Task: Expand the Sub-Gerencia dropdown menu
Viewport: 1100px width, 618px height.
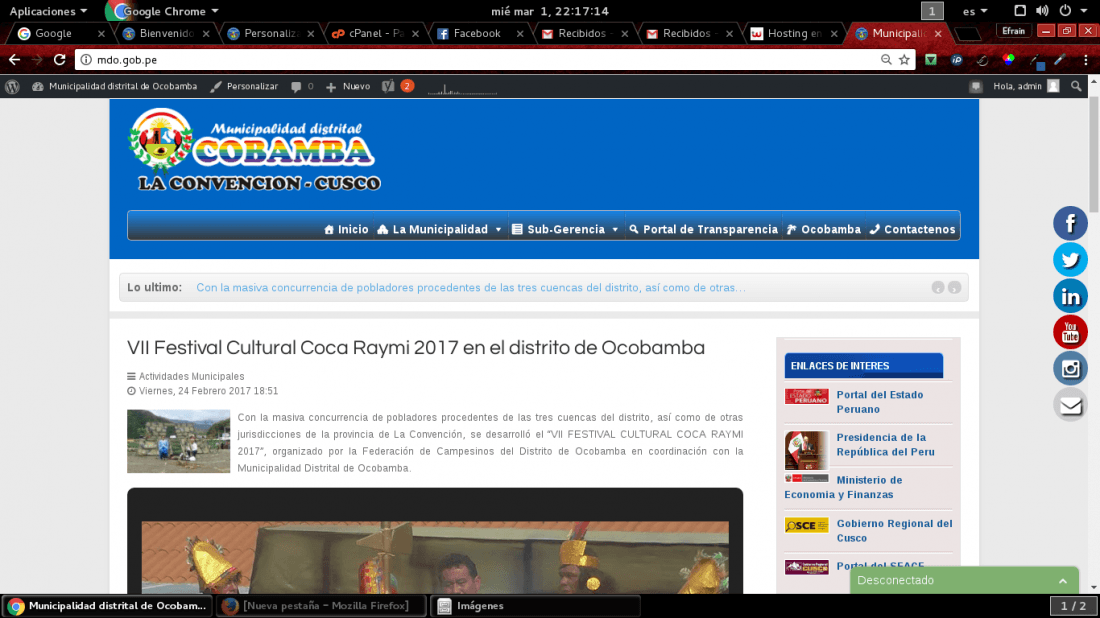Action: (x=565, y=229)
